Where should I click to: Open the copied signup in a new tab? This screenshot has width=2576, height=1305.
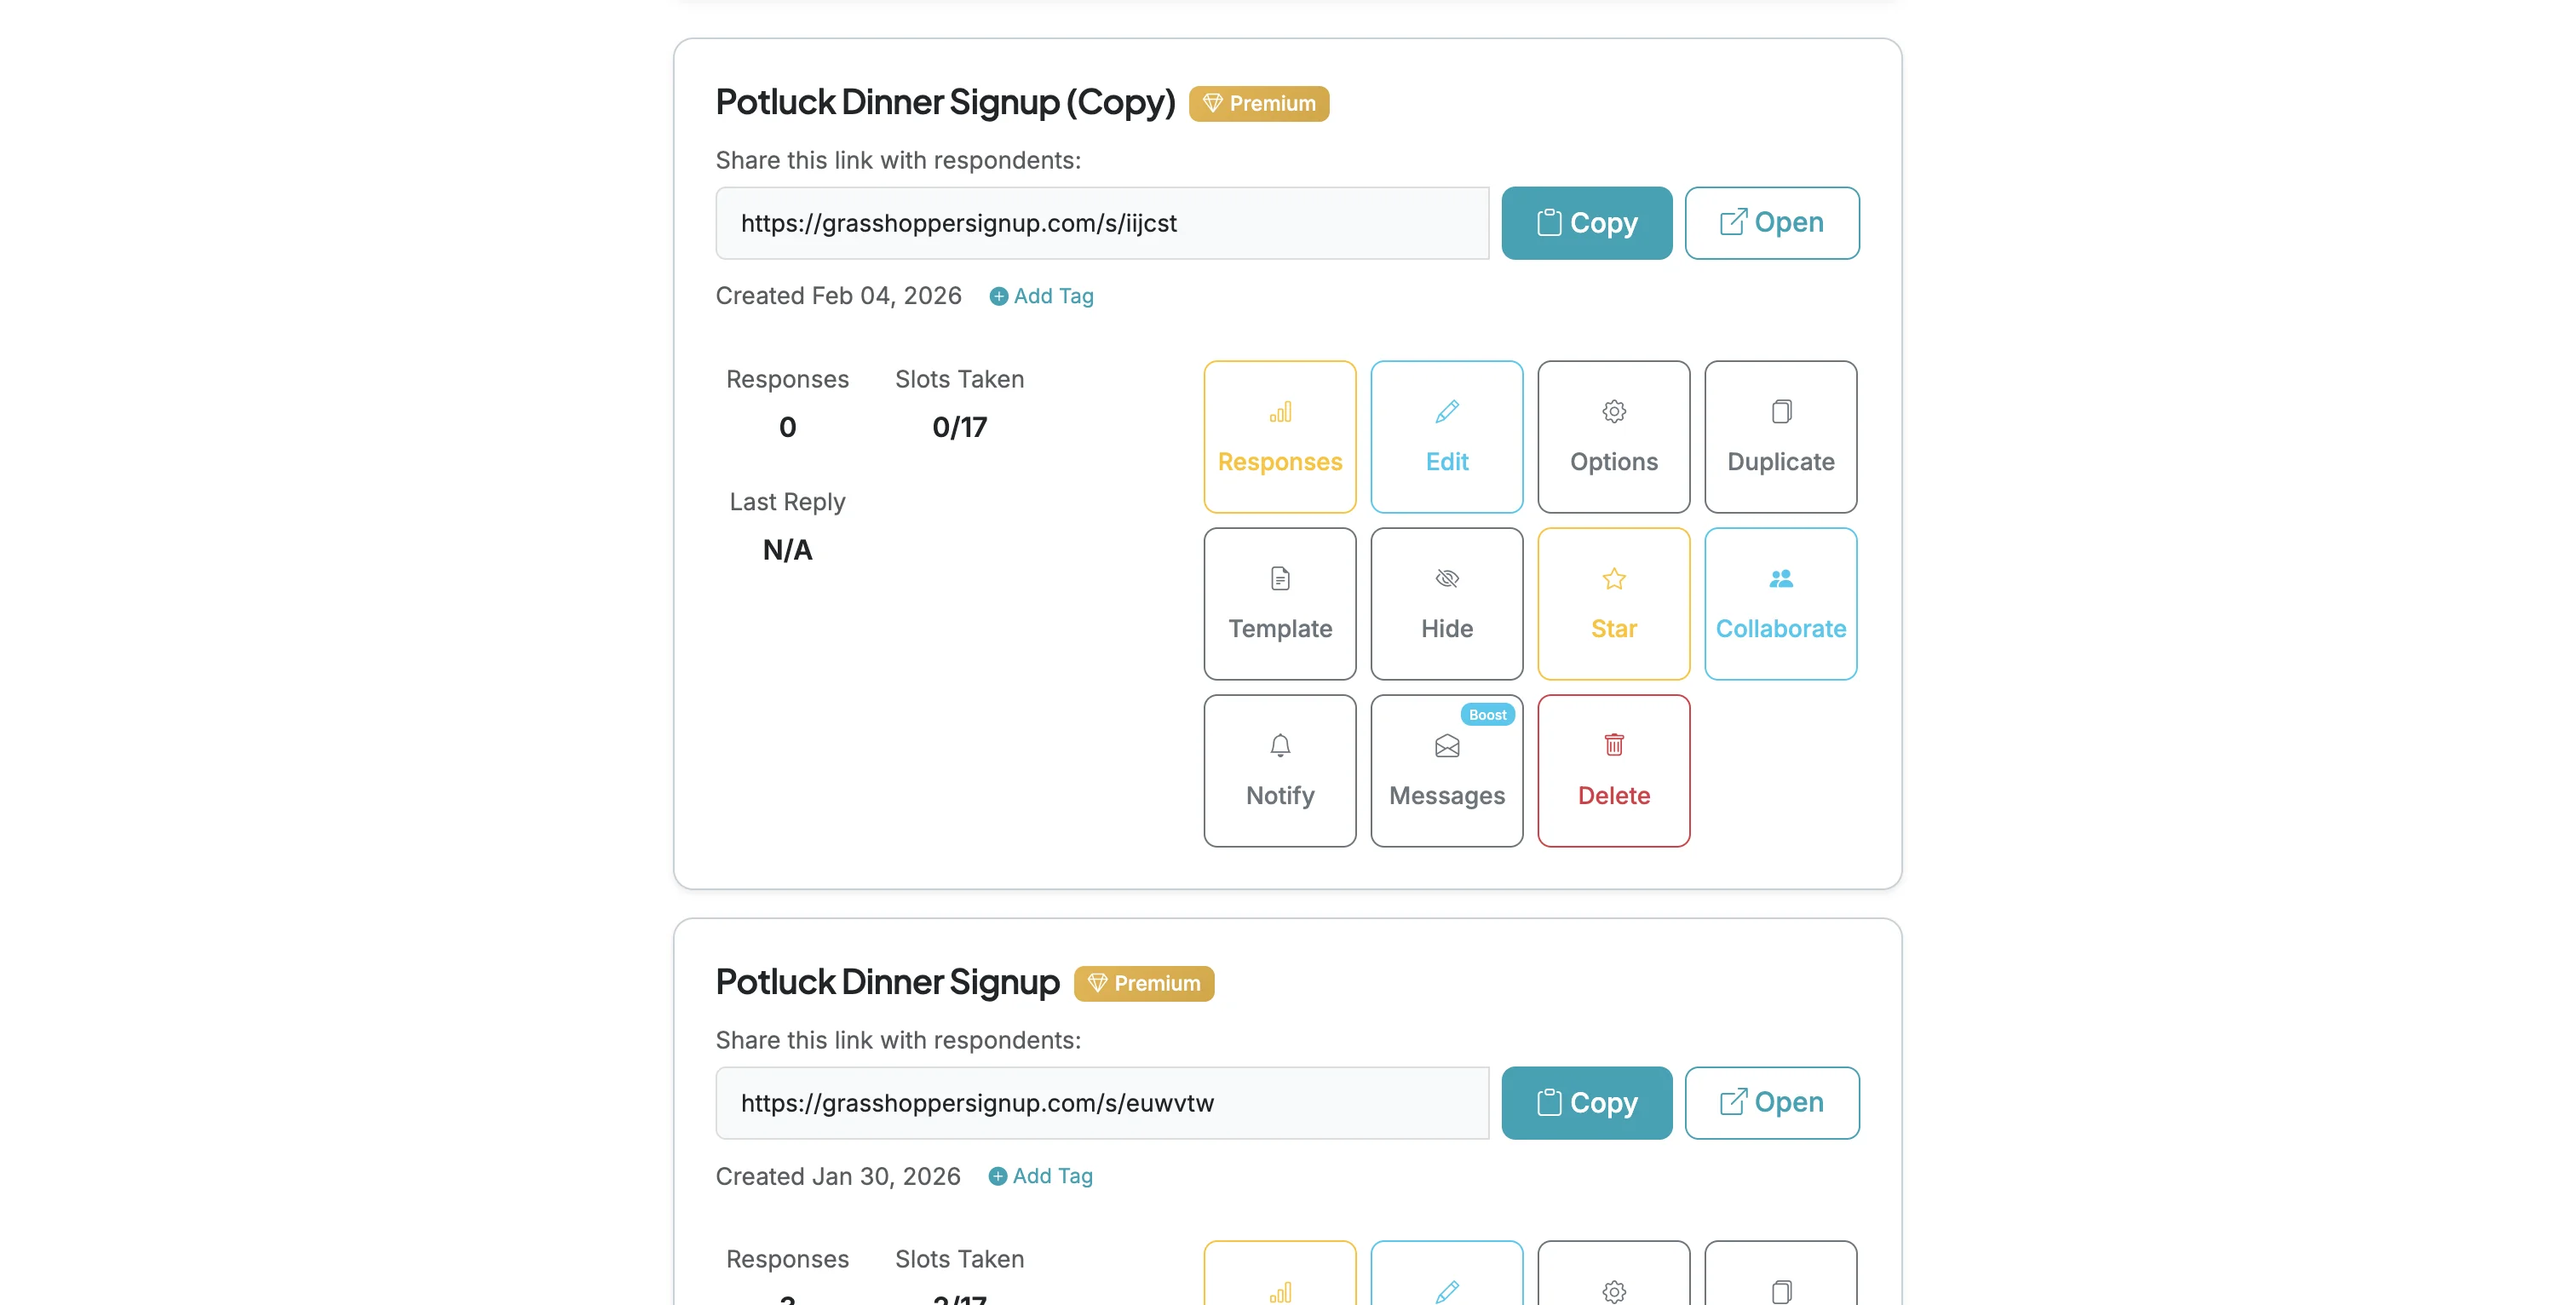[x=1772, y=223]
